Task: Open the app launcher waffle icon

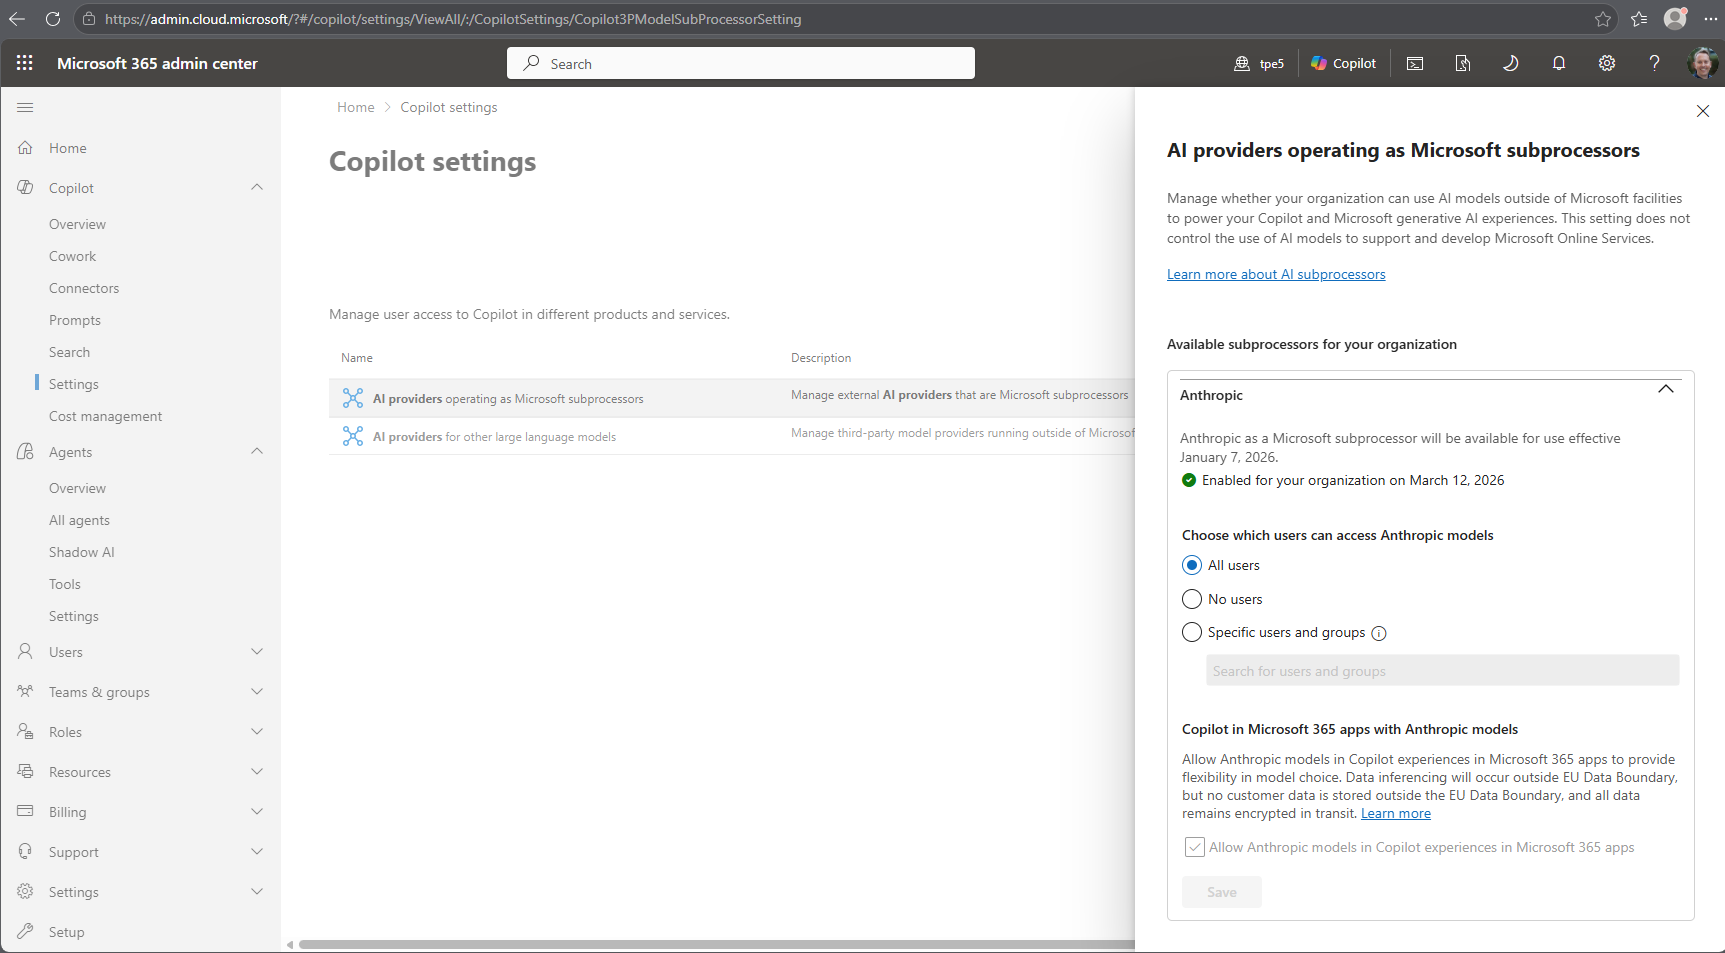Action: (x=25, y=63)
